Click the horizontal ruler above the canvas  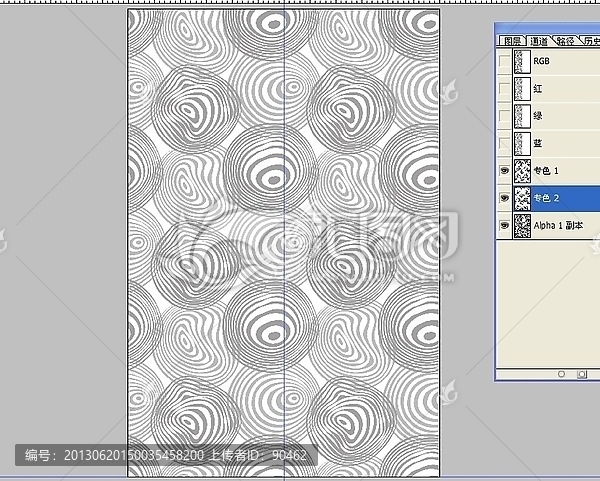tap(300, 2)
